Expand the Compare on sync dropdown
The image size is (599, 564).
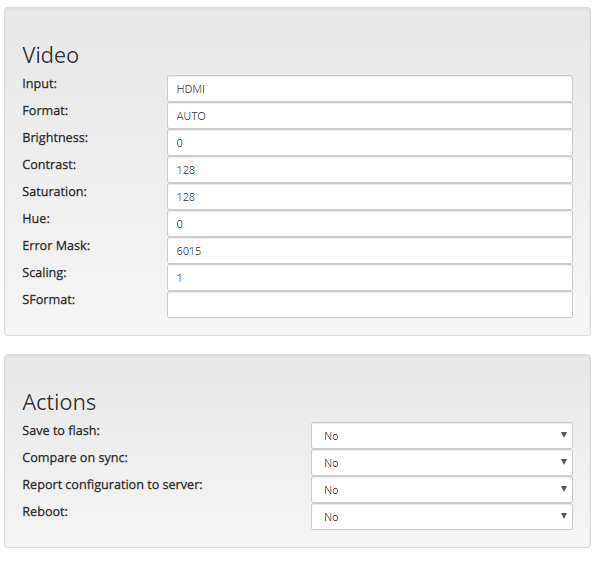pyautogui.click(x=442, y=463)
